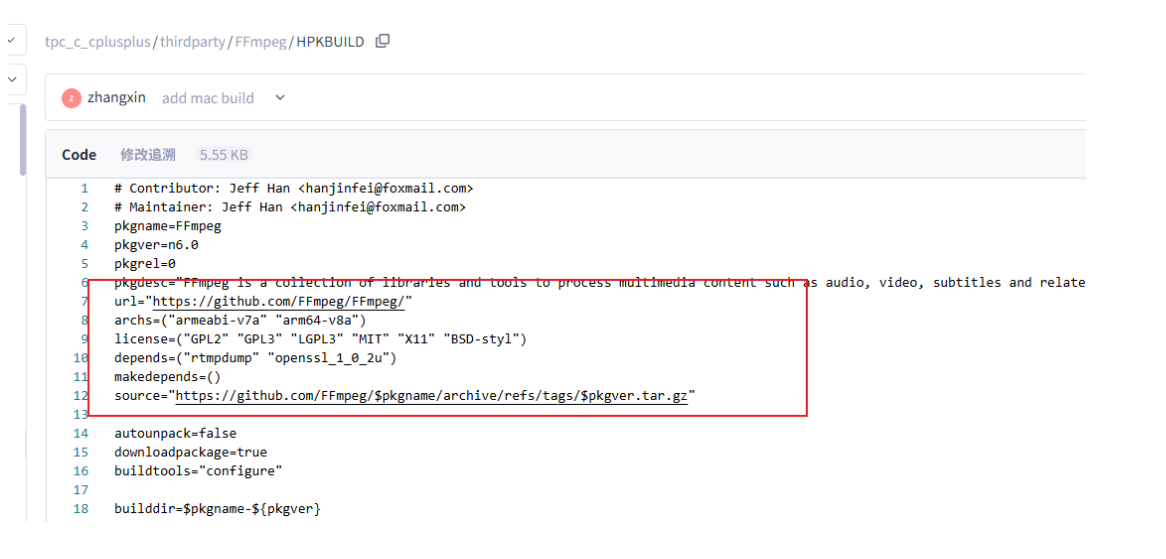This screenshot has width=1166, height=559.
Task: Switch to the 修改追溯 blame tab
Action: click(148, 155)
